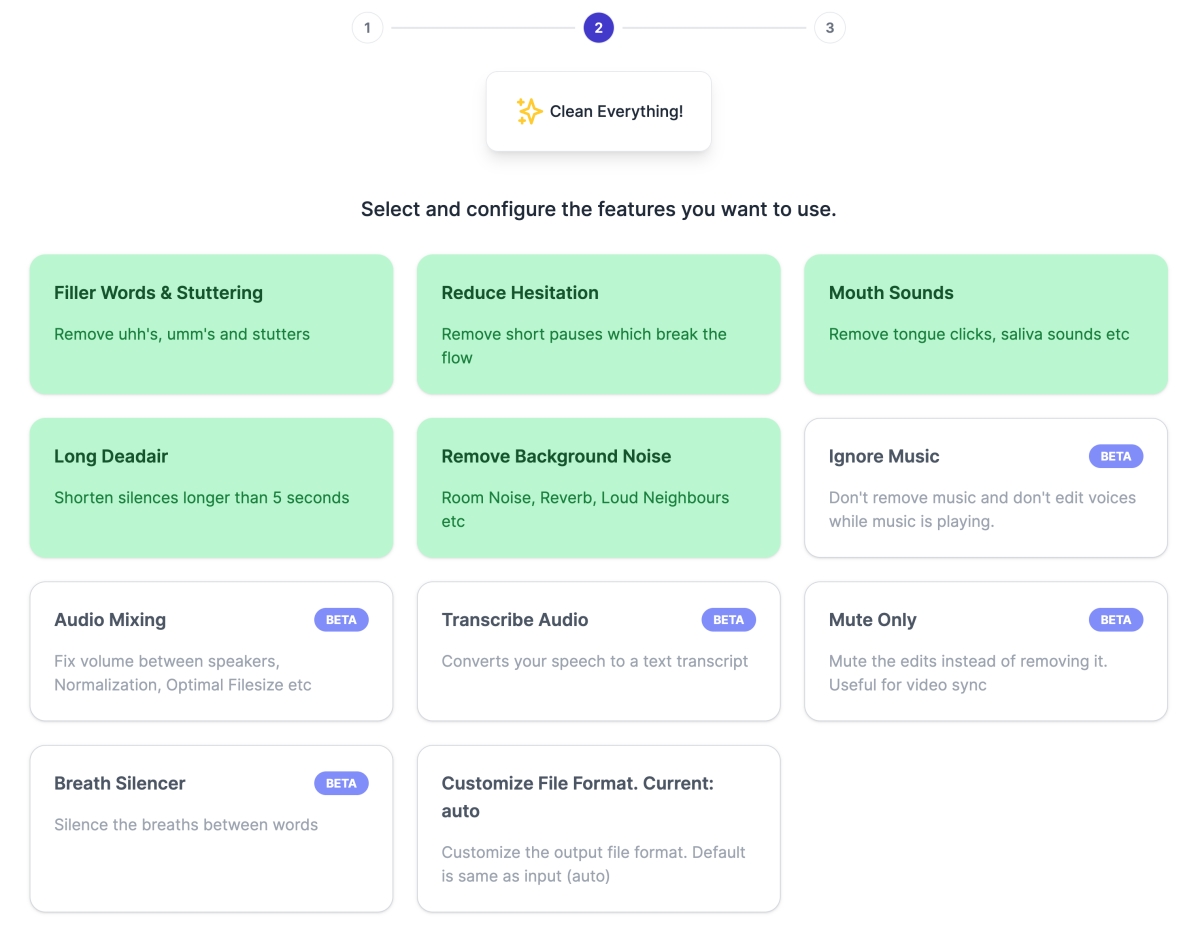The height and width of the screenshot is (929, 1200).
Task: Jump to step 3 in progress indicator
Action: pos(829,28)
